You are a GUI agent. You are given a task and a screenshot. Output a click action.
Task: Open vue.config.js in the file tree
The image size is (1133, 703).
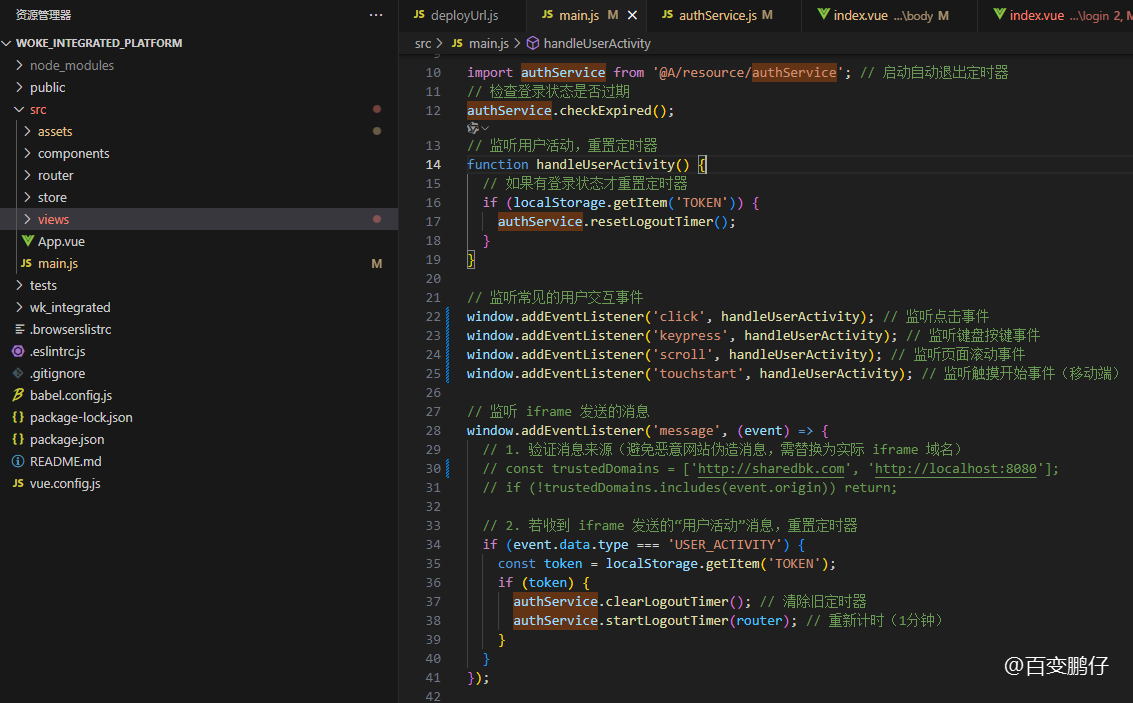[65, 483]
